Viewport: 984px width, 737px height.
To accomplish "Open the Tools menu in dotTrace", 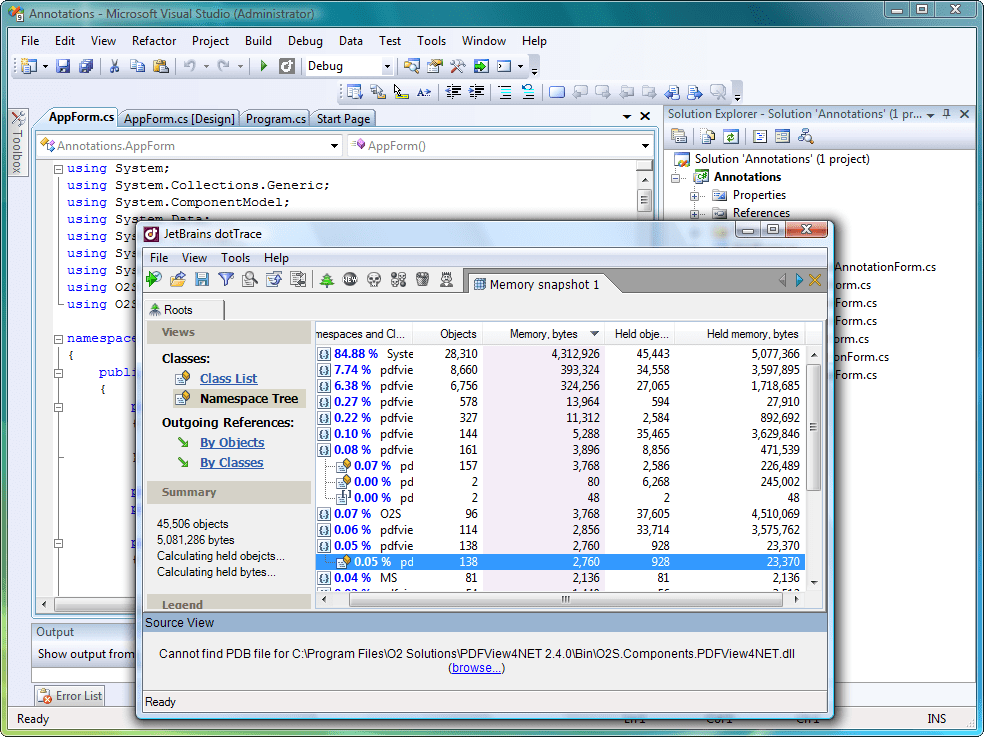I will click(235, 258).
